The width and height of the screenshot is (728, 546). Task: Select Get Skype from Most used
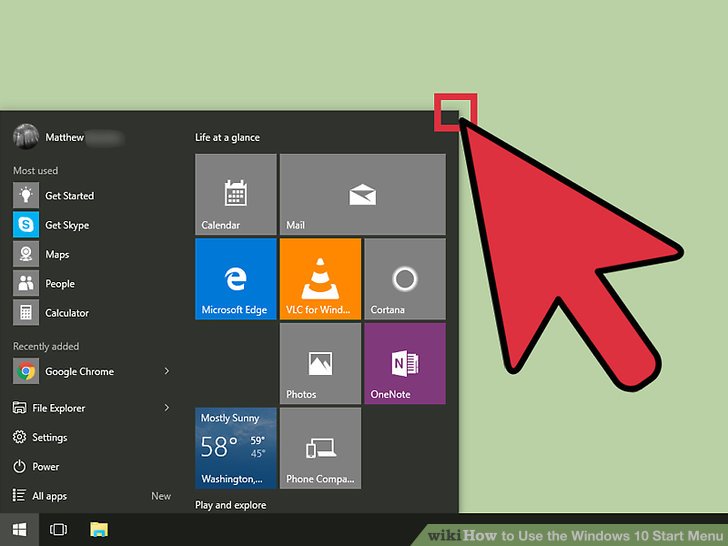pyautogui.click(x=67, y=225)
